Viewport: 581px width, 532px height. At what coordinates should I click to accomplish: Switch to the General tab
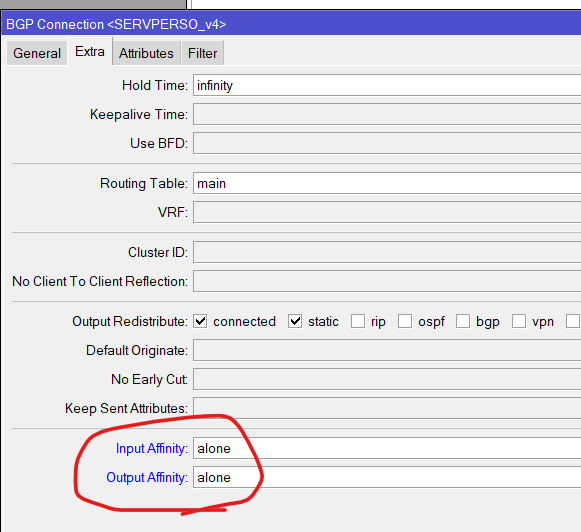(37, 53)
